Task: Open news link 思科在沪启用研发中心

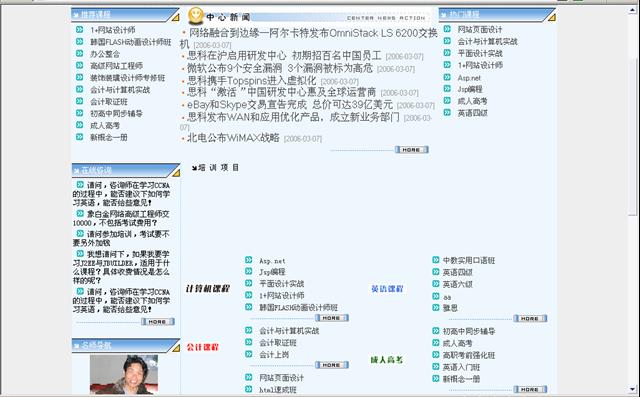Action: (236, 55)
